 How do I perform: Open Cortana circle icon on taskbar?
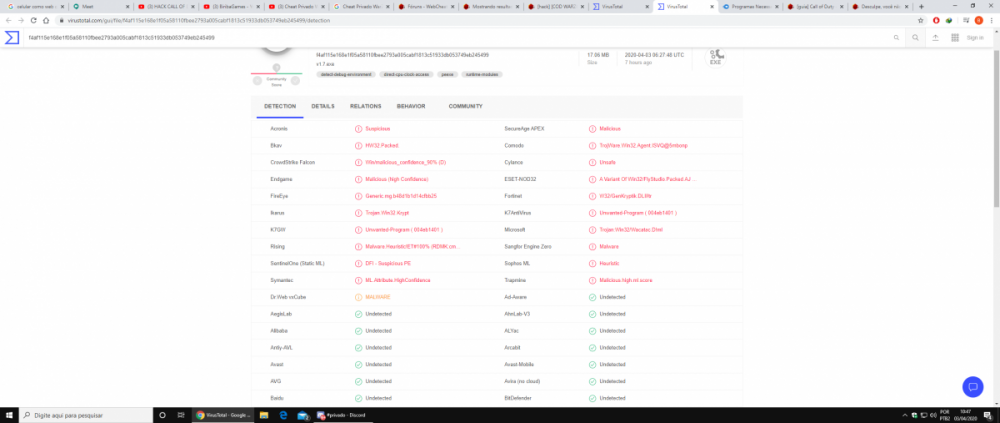pos(163,415)
